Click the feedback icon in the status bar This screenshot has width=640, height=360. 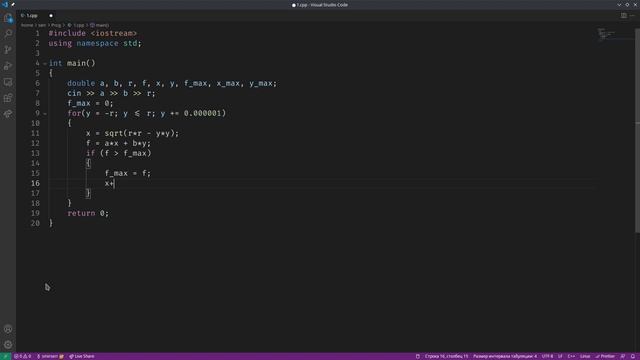623,356
